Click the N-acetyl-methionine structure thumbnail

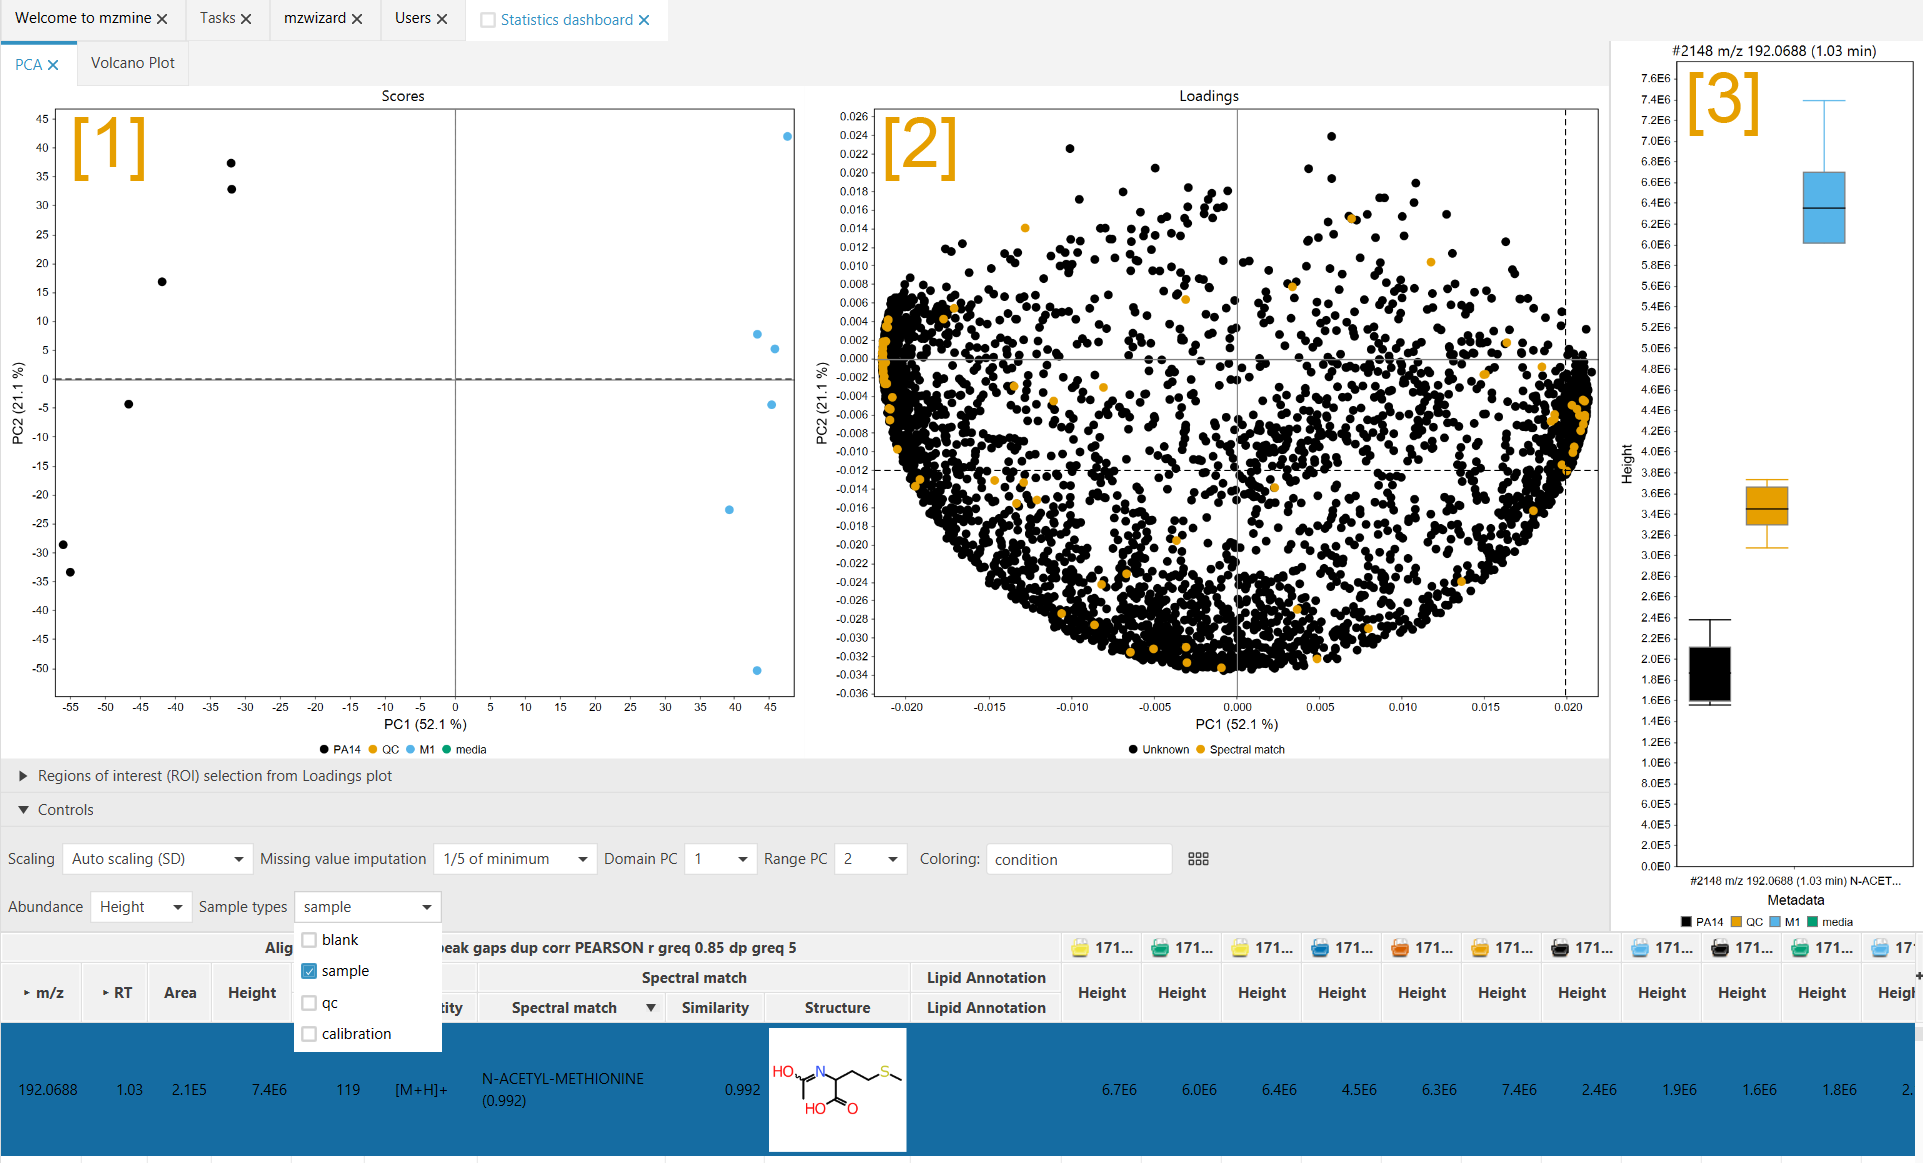pos(837,1090)
